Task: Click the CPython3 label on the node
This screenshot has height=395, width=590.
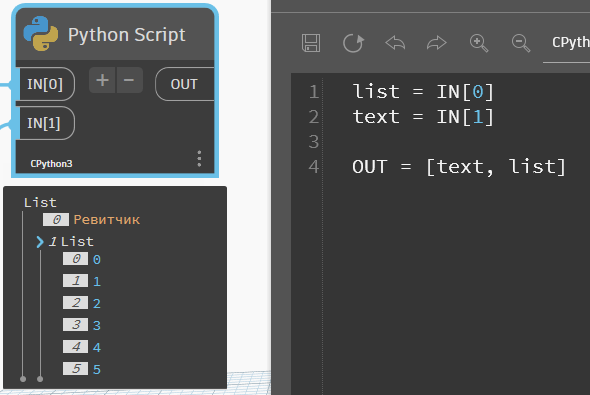Action: point(51,164)
